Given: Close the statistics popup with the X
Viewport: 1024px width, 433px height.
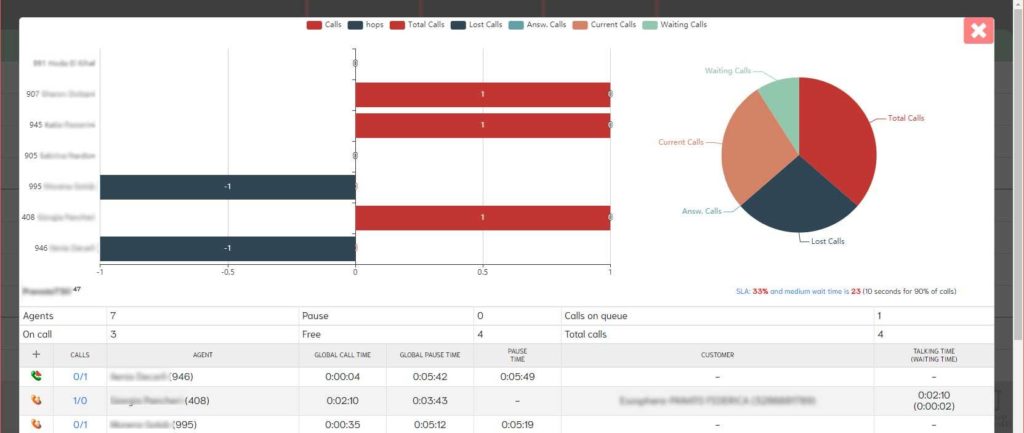Looking at the screenshot, I should [978, 30].
